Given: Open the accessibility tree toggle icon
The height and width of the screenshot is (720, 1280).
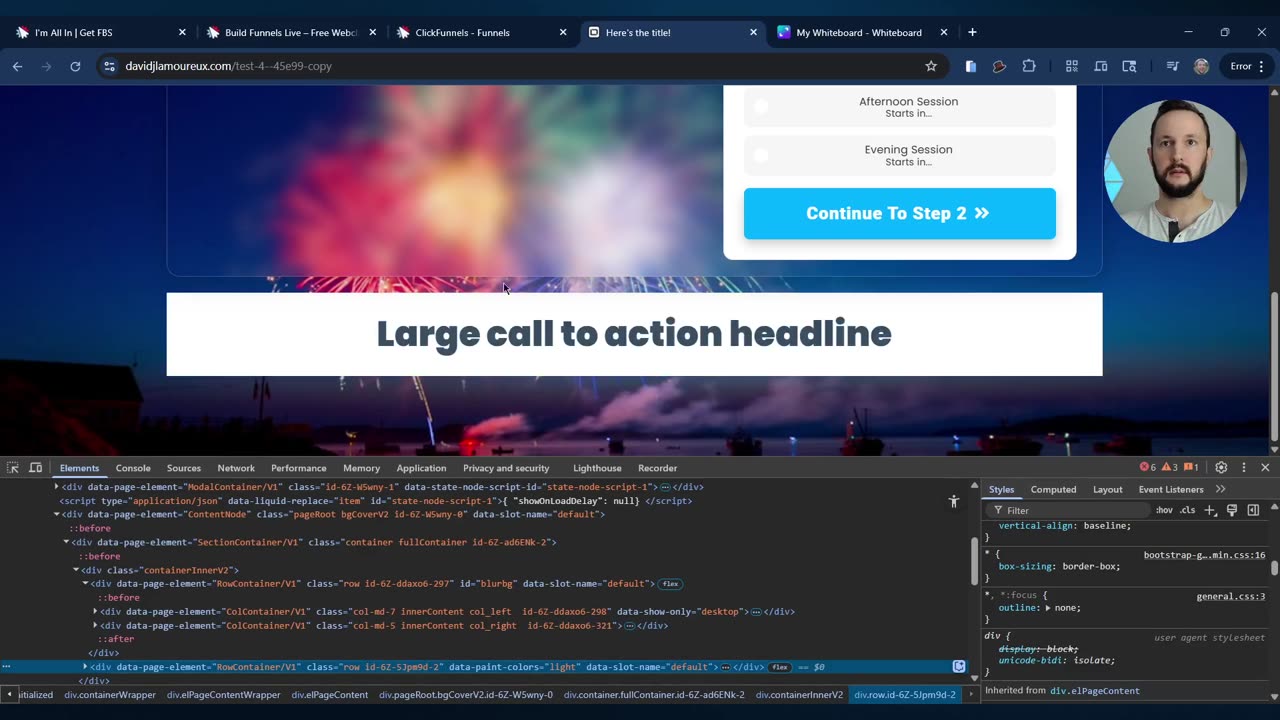Looking at the screenshot, I should (x=953, y=501).
